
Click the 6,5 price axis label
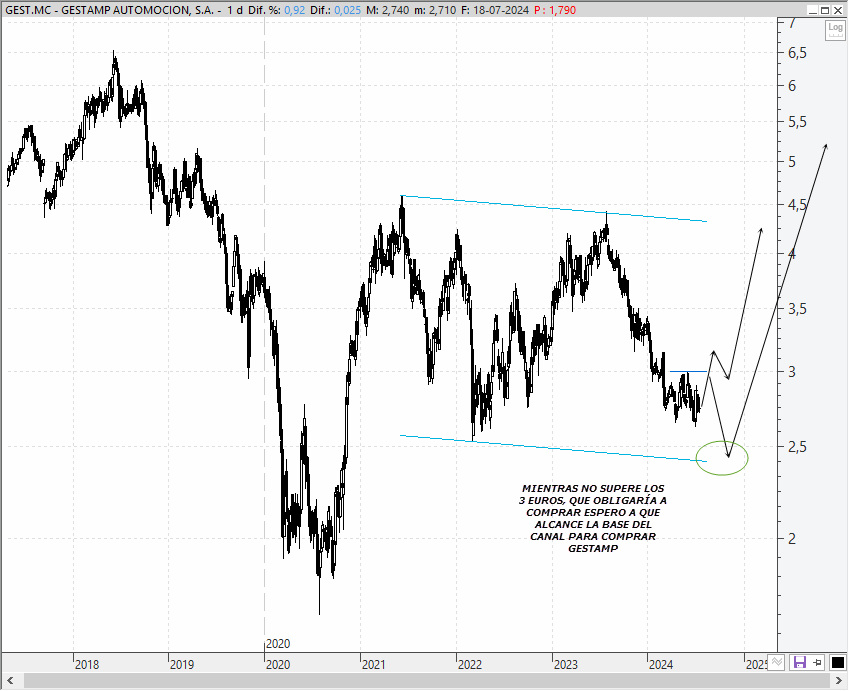[797, 53]
